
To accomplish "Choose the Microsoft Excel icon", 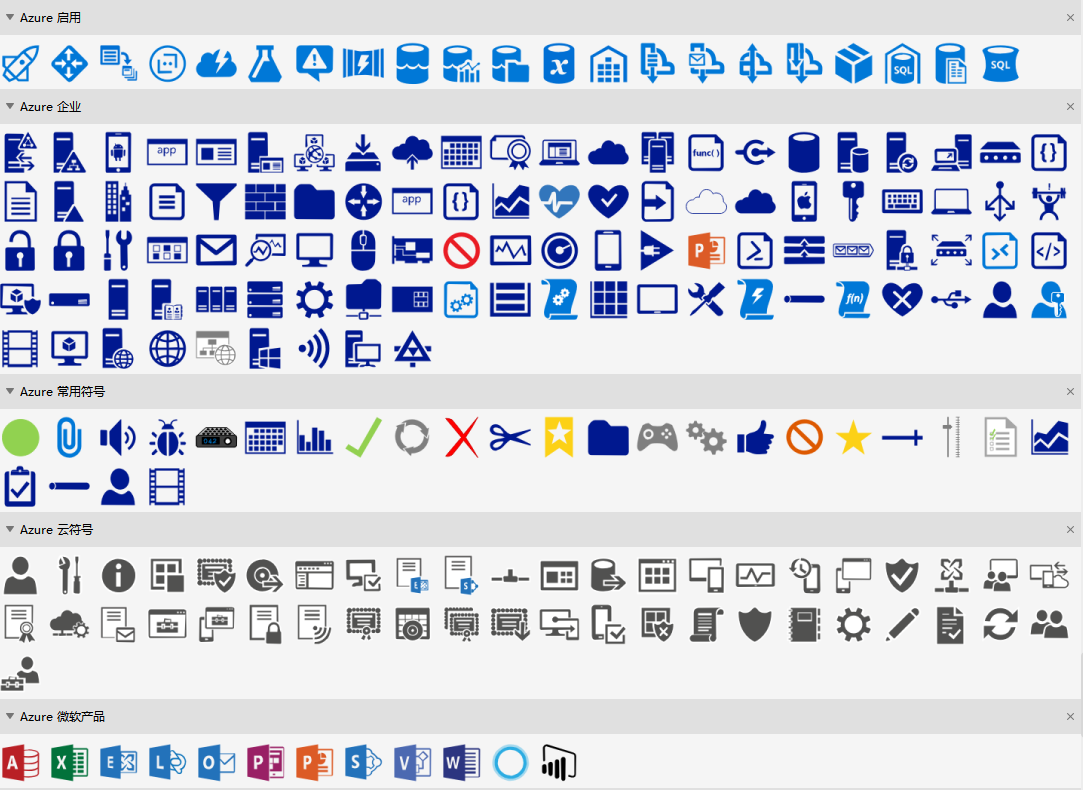I will (x=69, y=762).
